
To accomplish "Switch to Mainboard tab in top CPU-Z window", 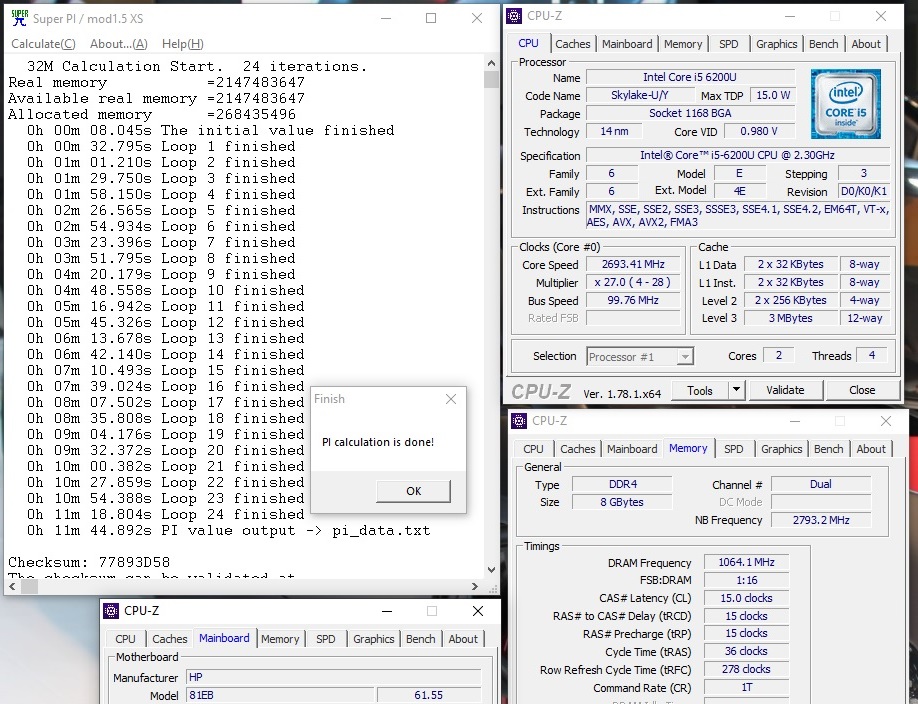I will (627, 44).
